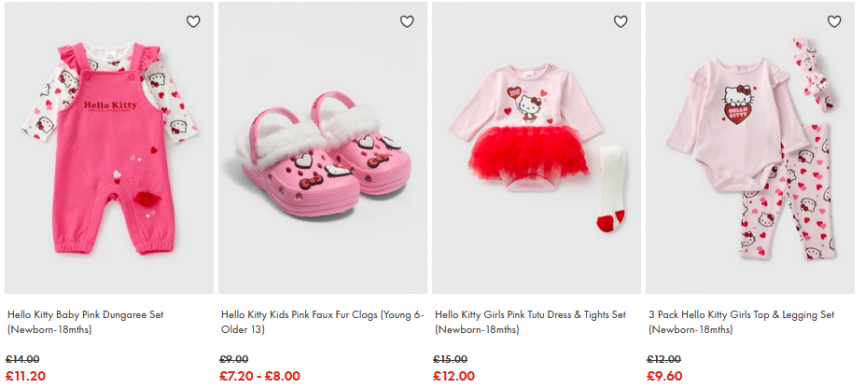Add Faux Fur Clogs to wishlist heart
This screenshot has height=388, width=865.
pos(407,22)
